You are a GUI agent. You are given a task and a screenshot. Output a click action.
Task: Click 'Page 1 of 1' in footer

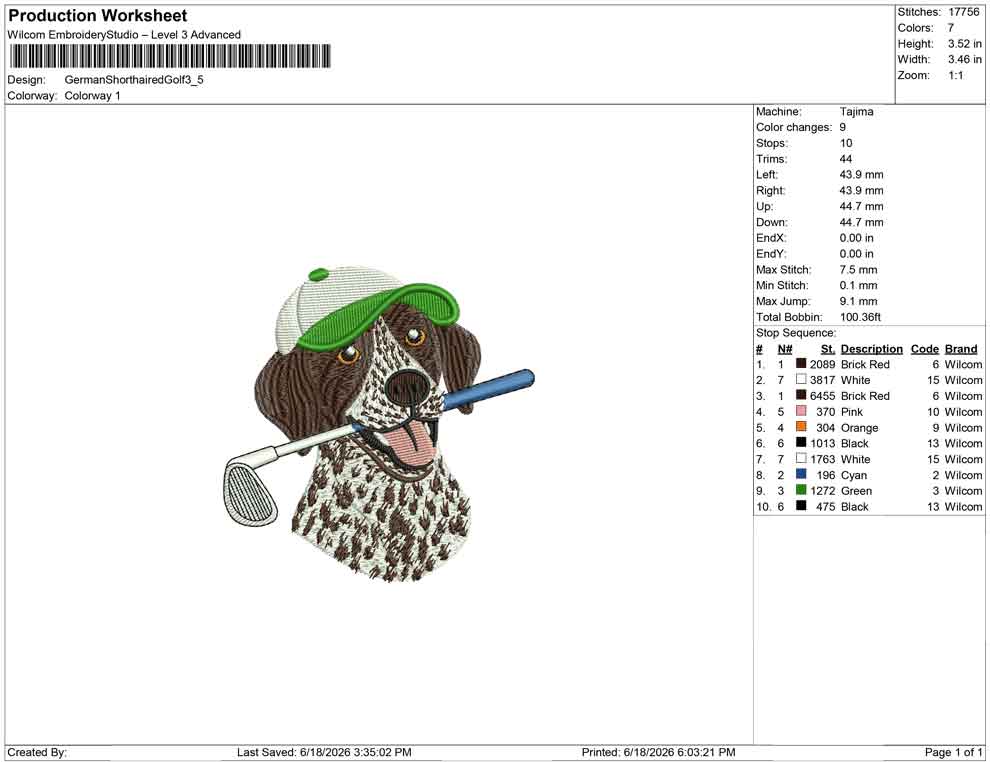point(953,752)
